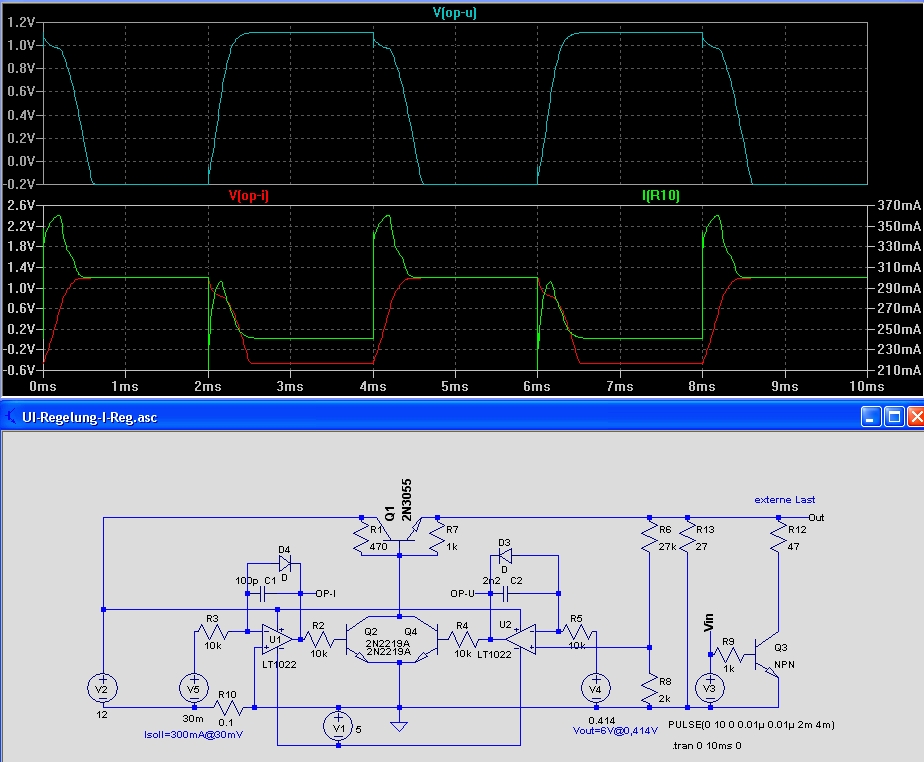
Task: Click the LTspice icon in schematic title bar
Action: coord(11,417)
